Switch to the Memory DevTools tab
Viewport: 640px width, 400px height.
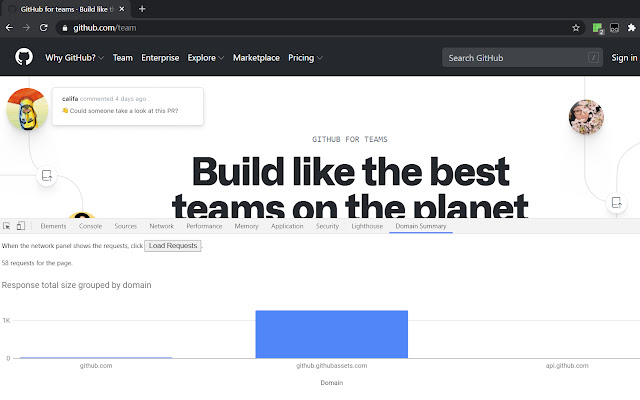click(247, 226)
